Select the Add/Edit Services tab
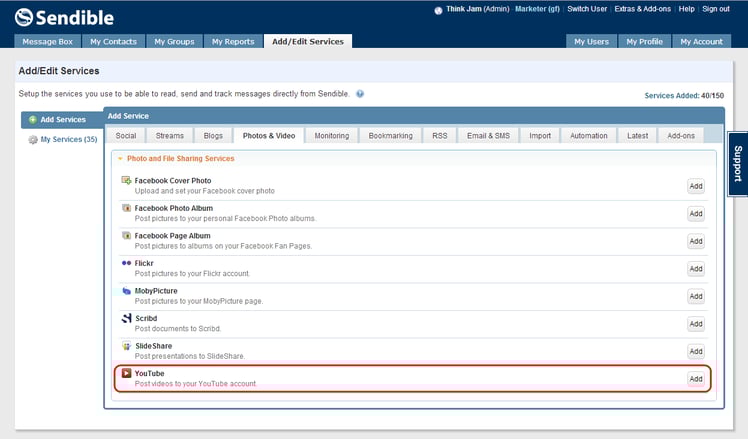Image resolution: width=748 pixels, height=439 pixels. (308, 42)
